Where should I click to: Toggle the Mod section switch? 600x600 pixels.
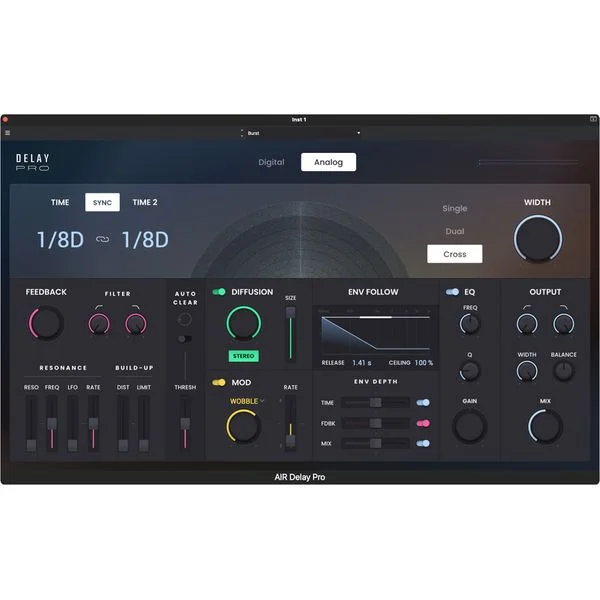[x=219, y=382]
